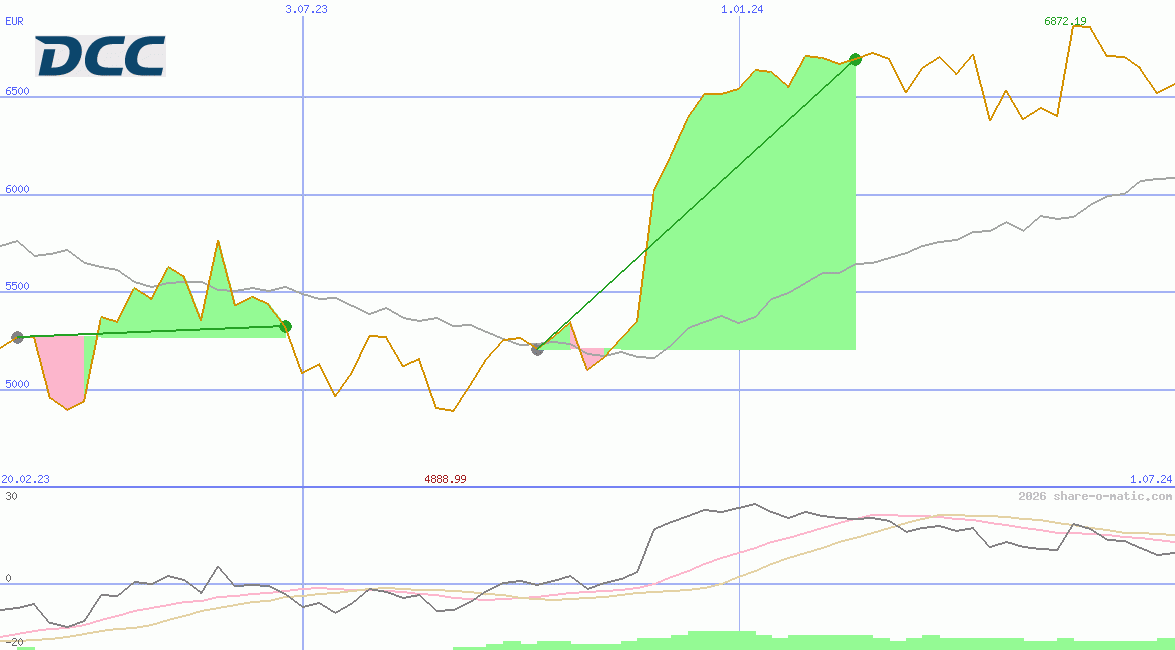The height and width of the screenshot is (650, 1175).
Task: Click the DCC company logo
Action: click(x=100, y=55)
